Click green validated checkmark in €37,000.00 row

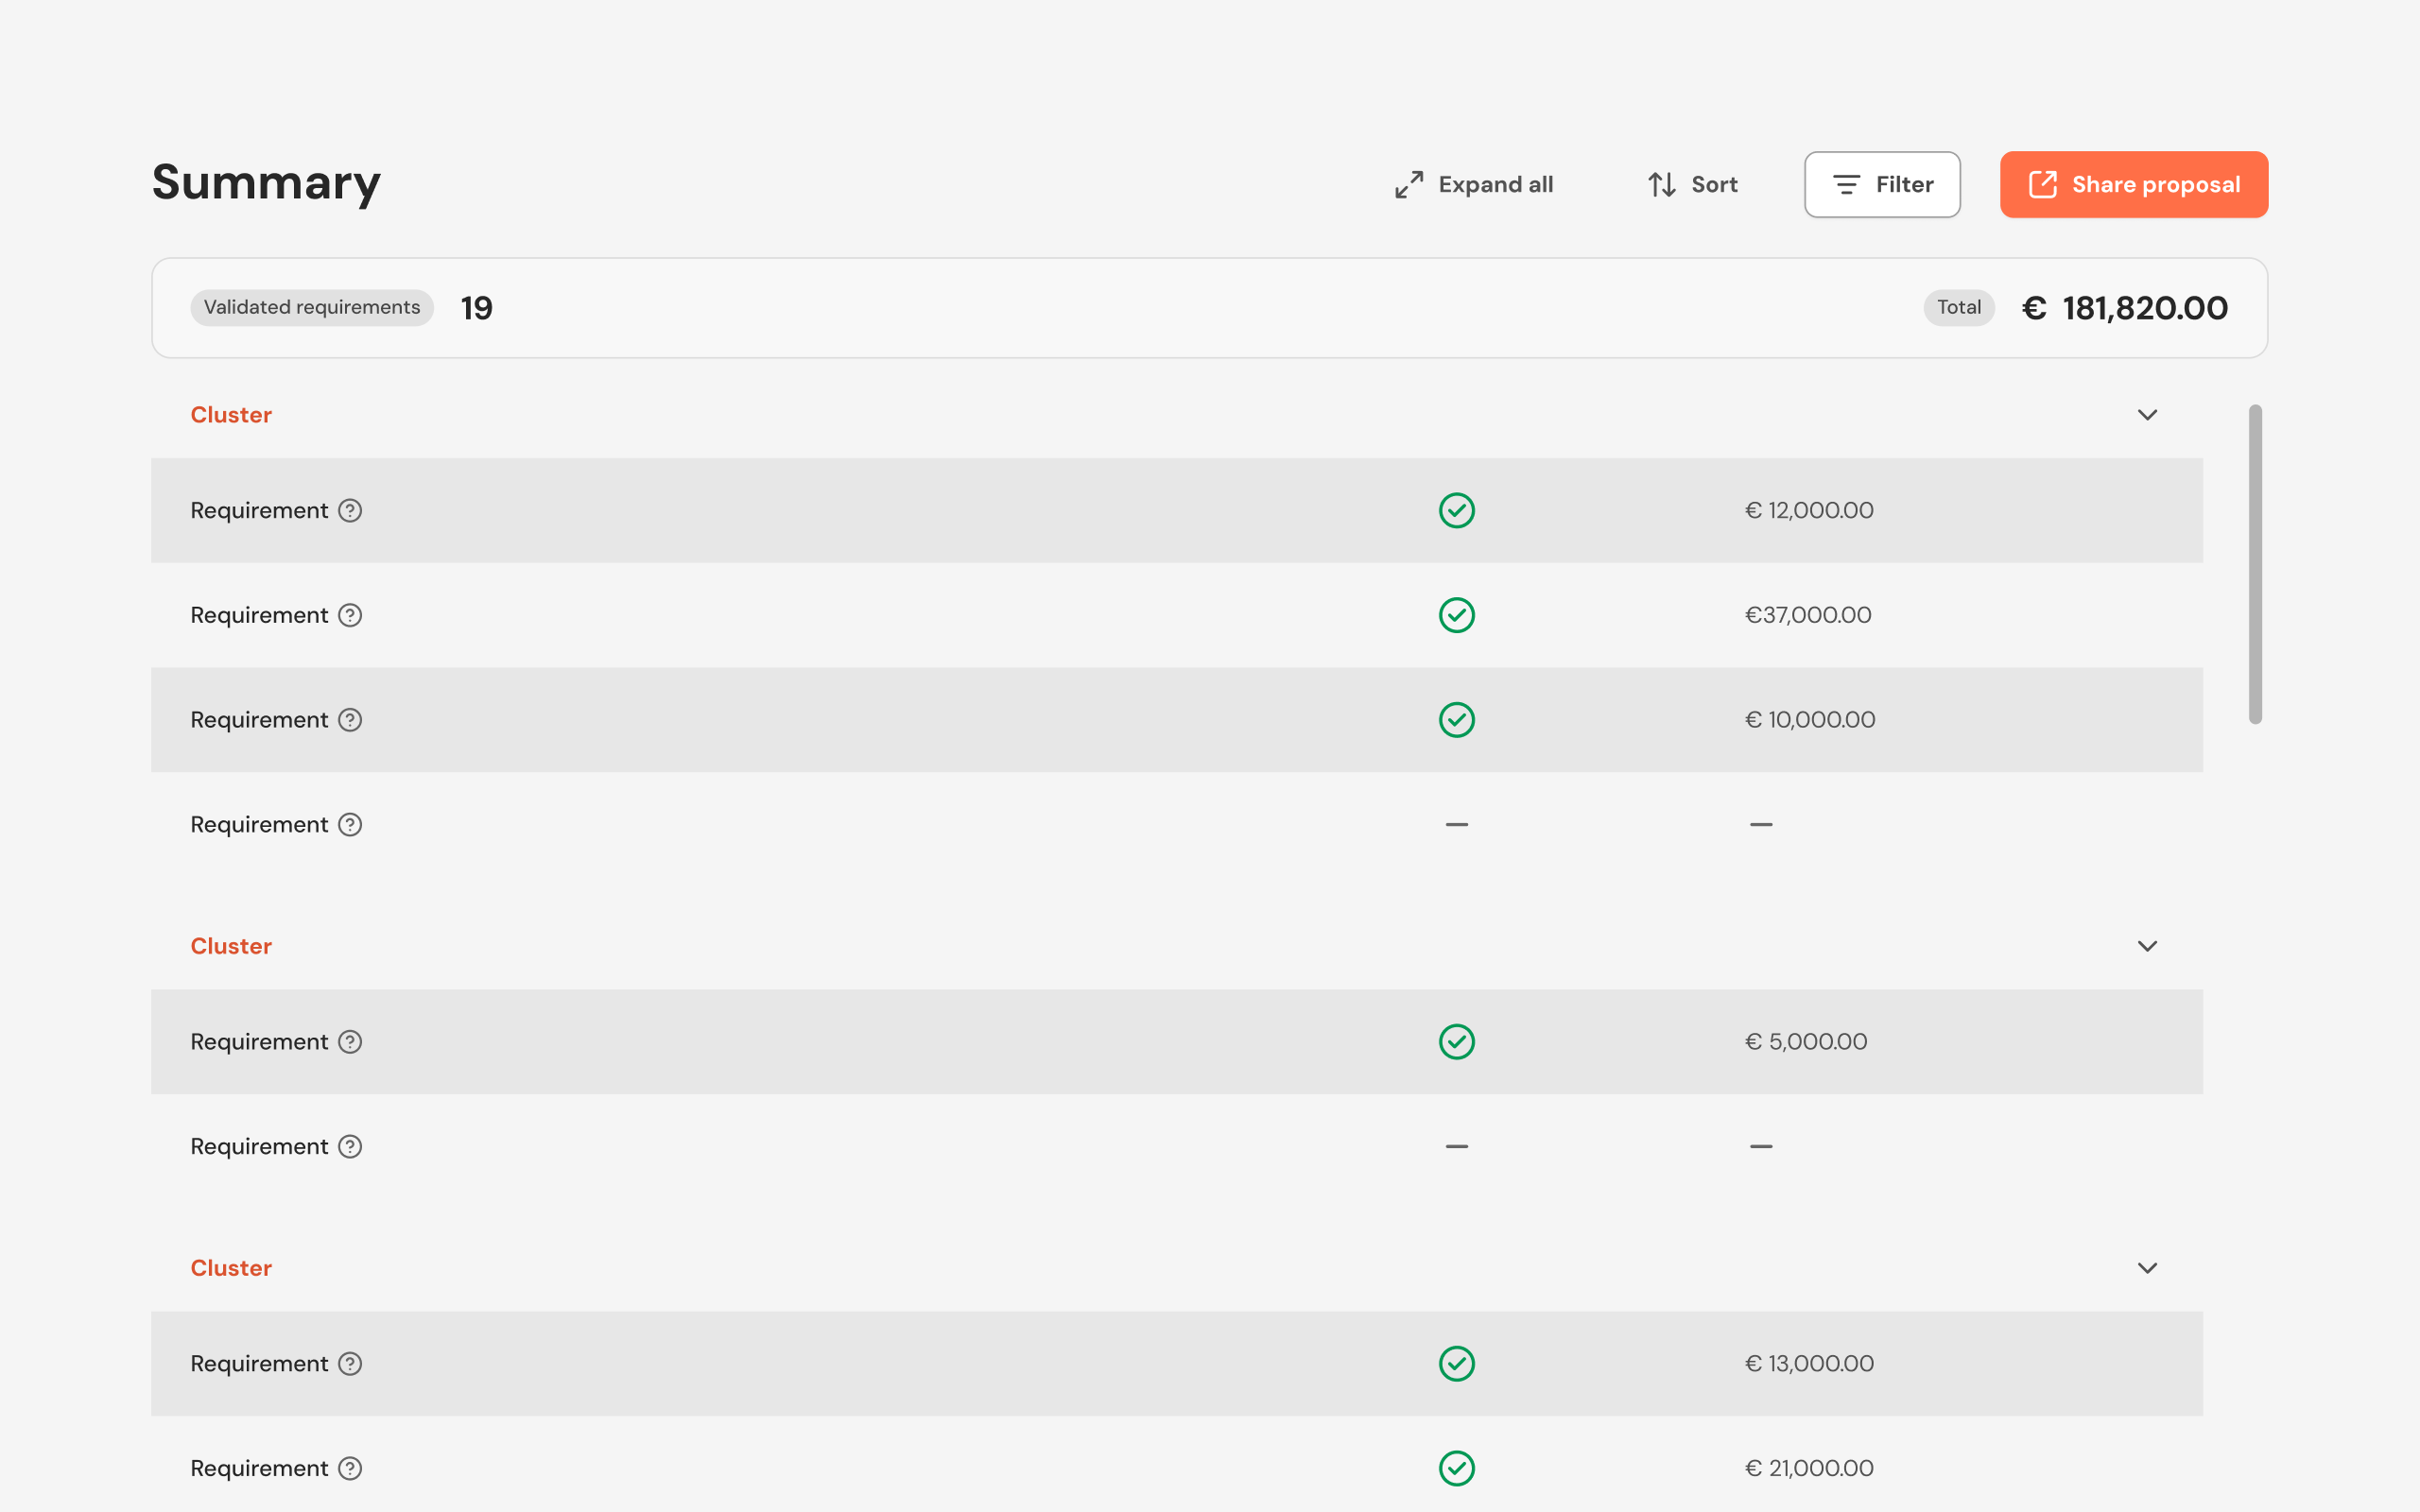[x=1457, y=615]
